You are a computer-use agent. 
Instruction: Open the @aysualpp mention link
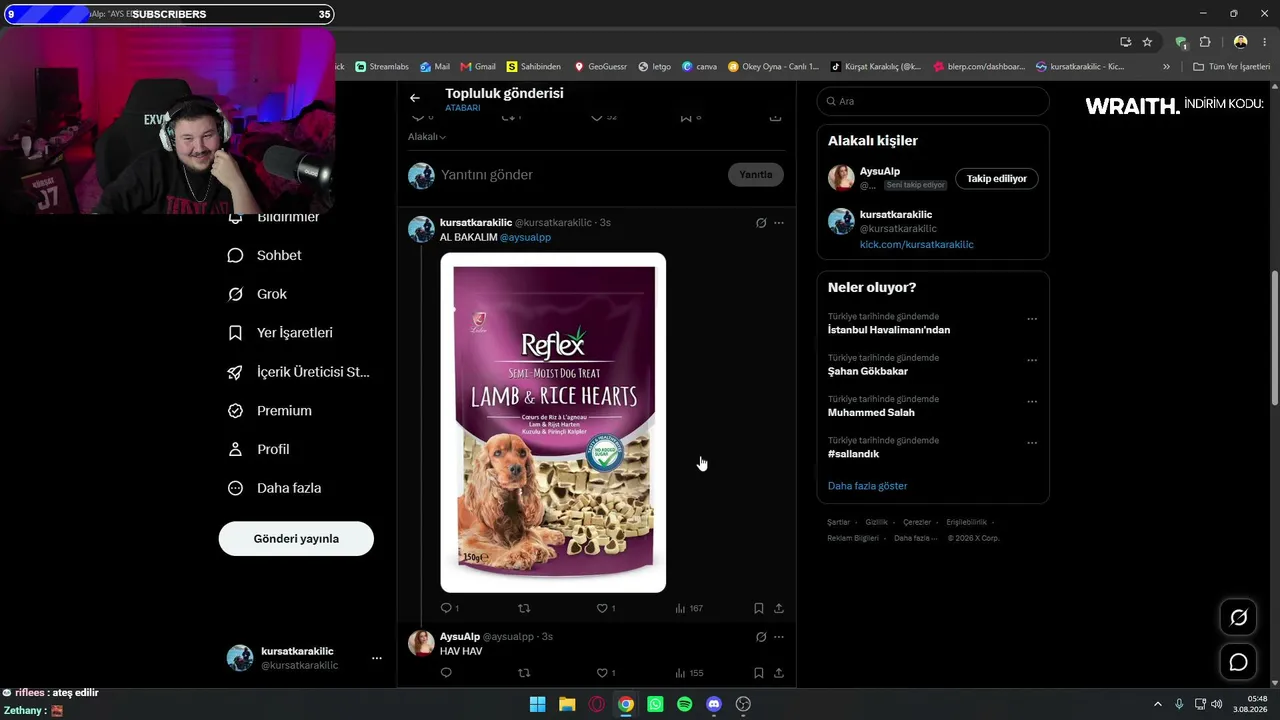coord(525,238)
